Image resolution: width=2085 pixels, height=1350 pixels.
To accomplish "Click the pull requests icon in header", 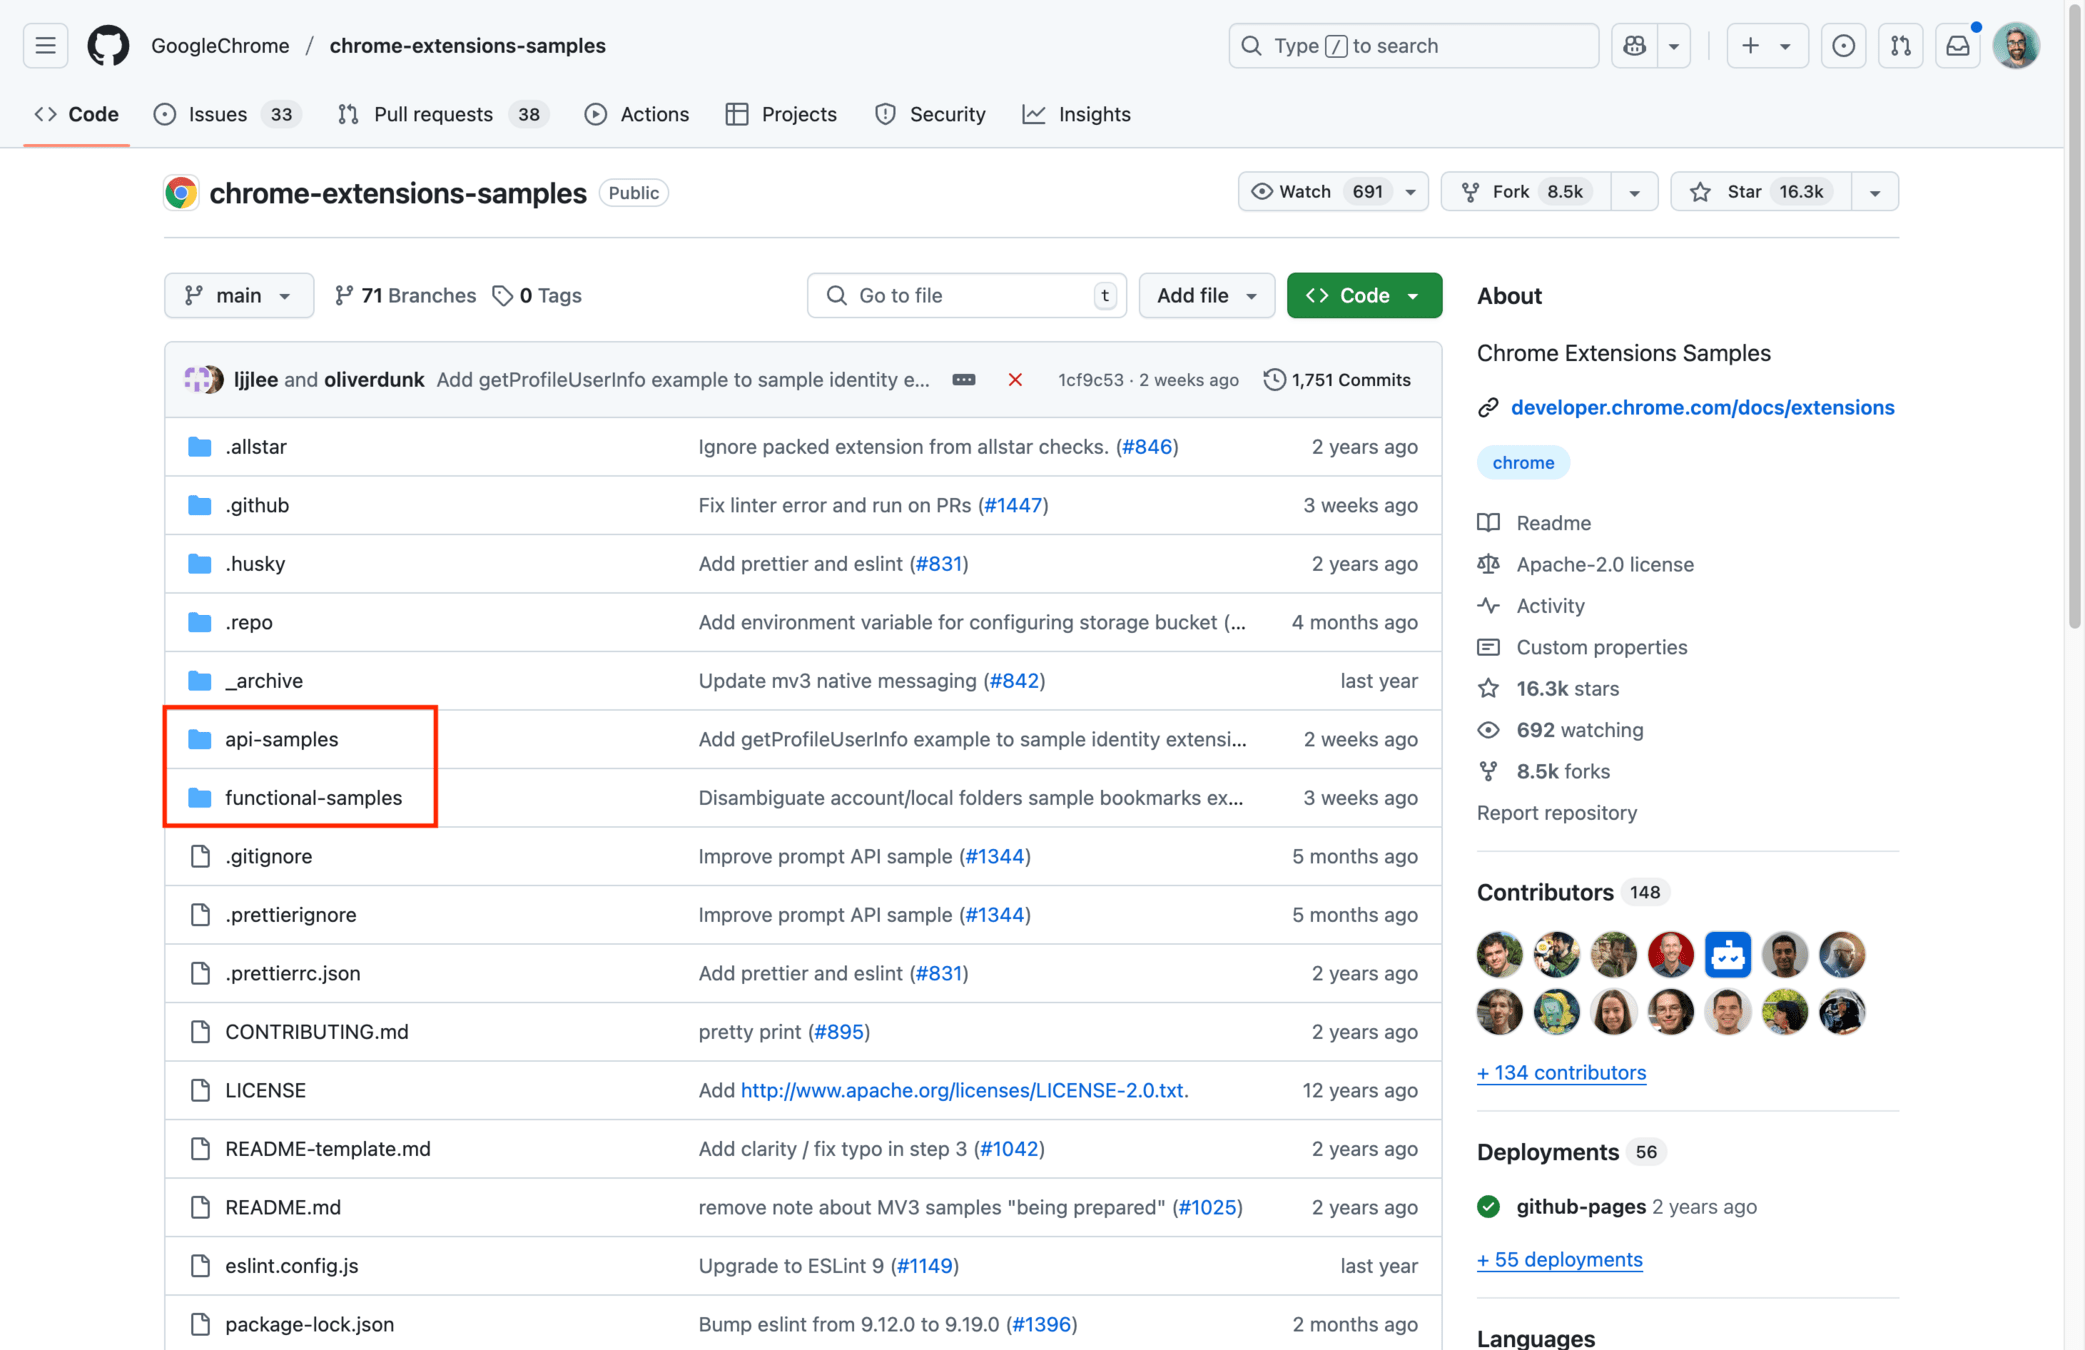I will pos(1900,45).
